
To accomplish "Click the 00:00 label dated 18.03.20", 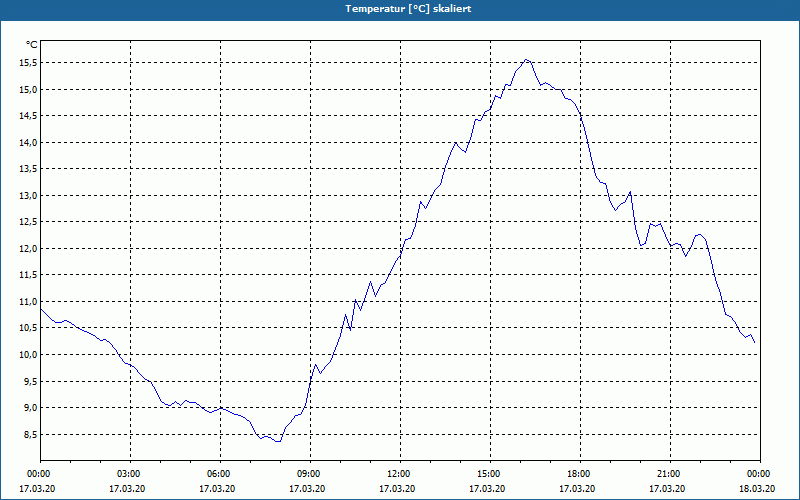I will pos(760,474).
